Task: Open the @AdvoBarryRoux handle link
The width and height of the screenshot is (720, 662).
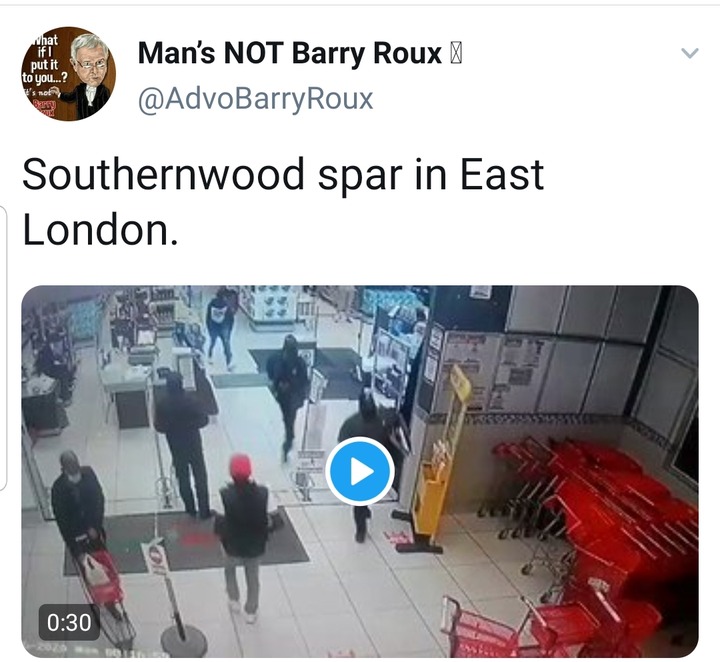Action: point(255,99)
